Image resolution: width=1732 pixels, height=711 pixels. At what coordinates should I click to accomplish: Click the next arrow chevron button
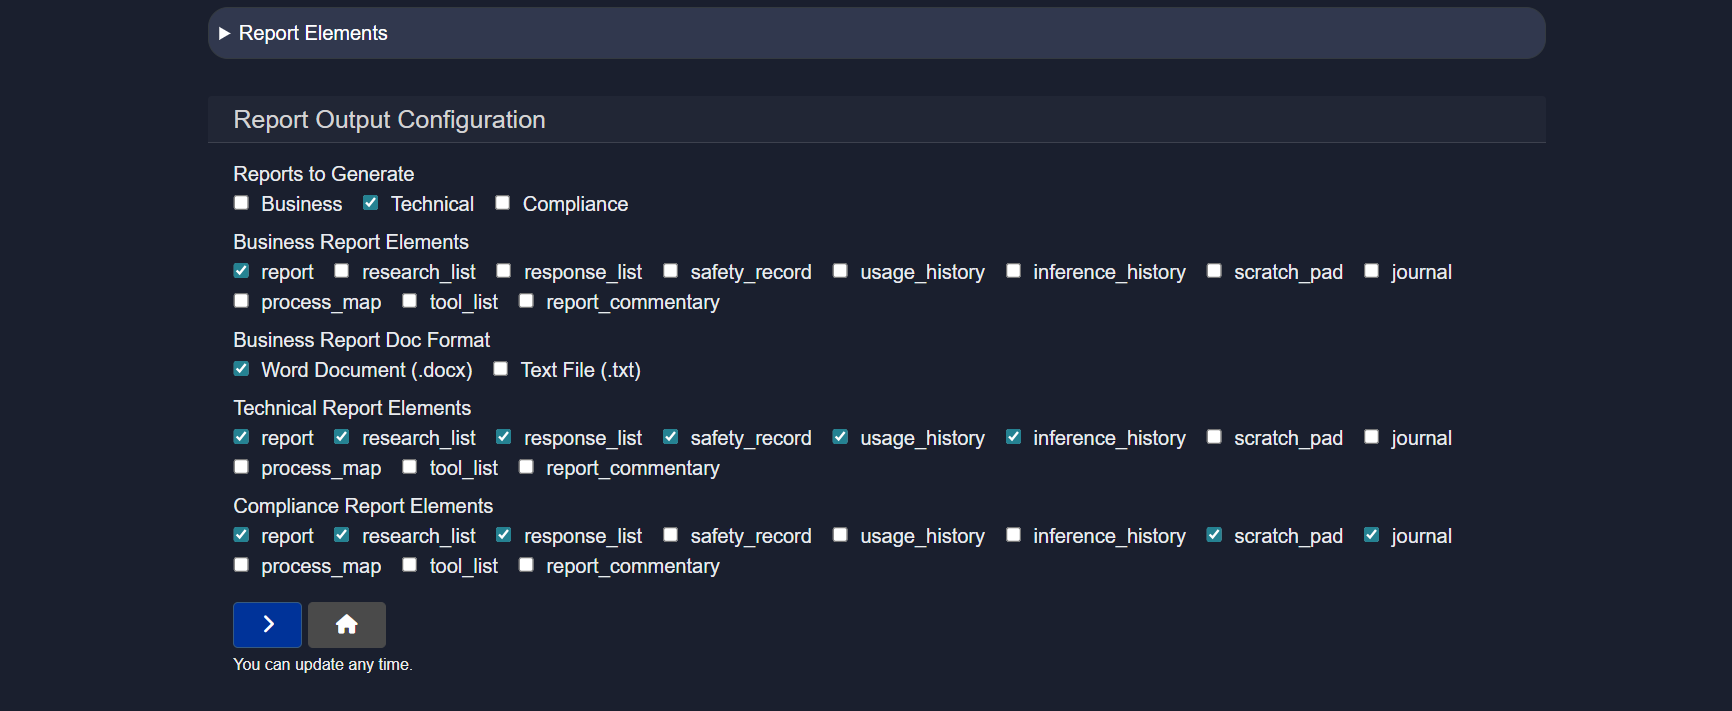click(267, 625)
